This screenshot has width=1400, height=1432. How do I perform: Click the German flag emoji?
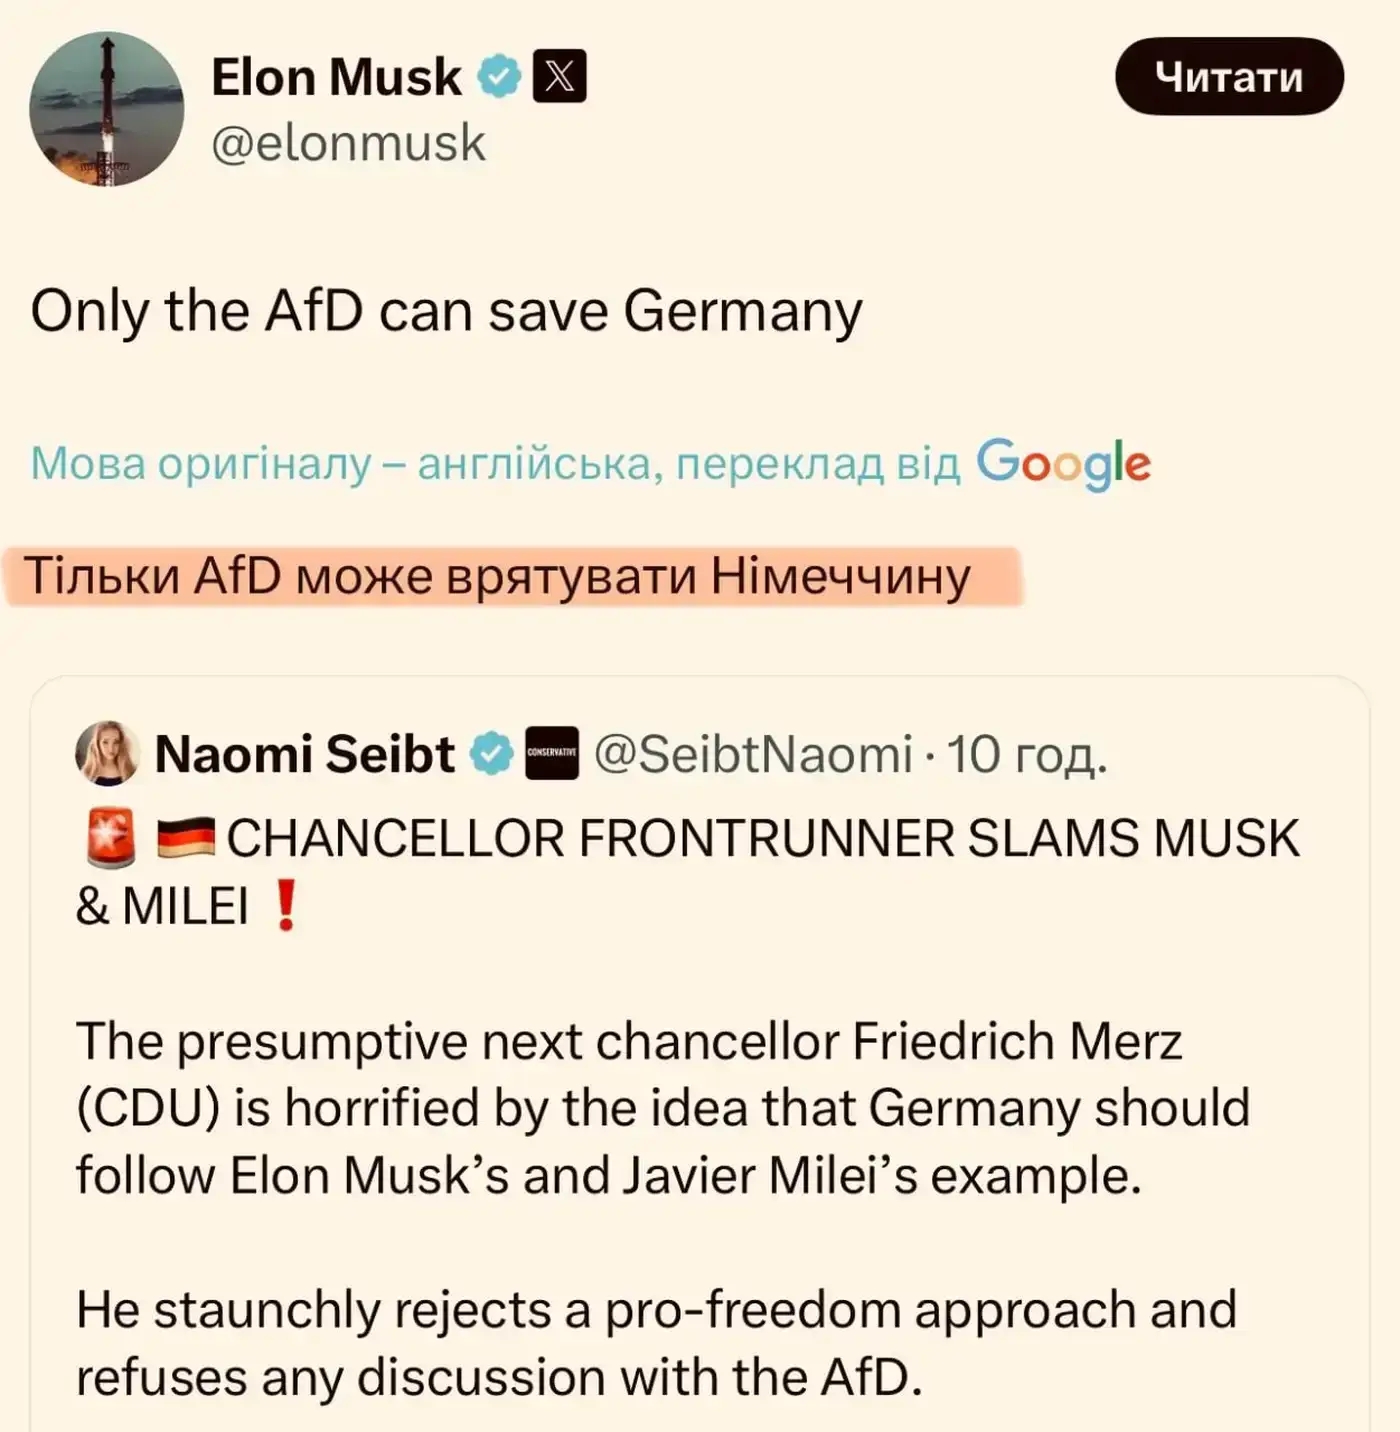pos(186,838)
